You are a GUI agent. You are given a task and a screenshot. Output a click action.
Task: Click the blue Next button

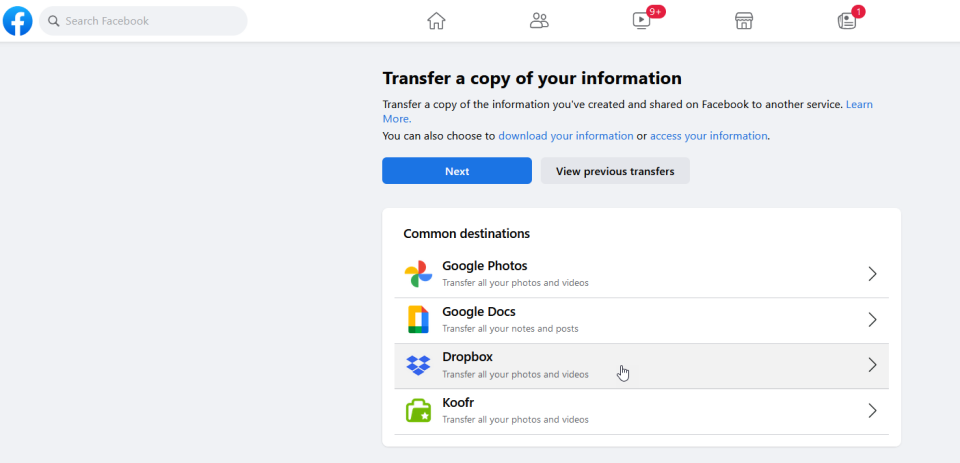pos(457,171)
